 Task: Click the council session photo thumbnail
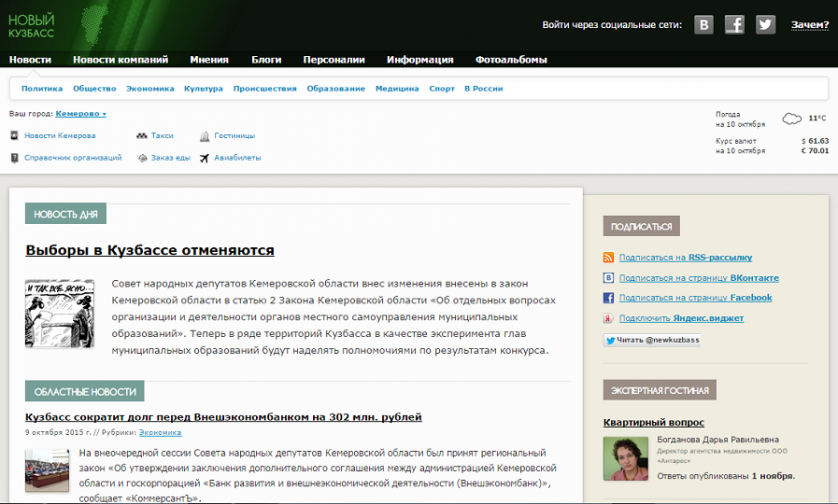[47, 470]
